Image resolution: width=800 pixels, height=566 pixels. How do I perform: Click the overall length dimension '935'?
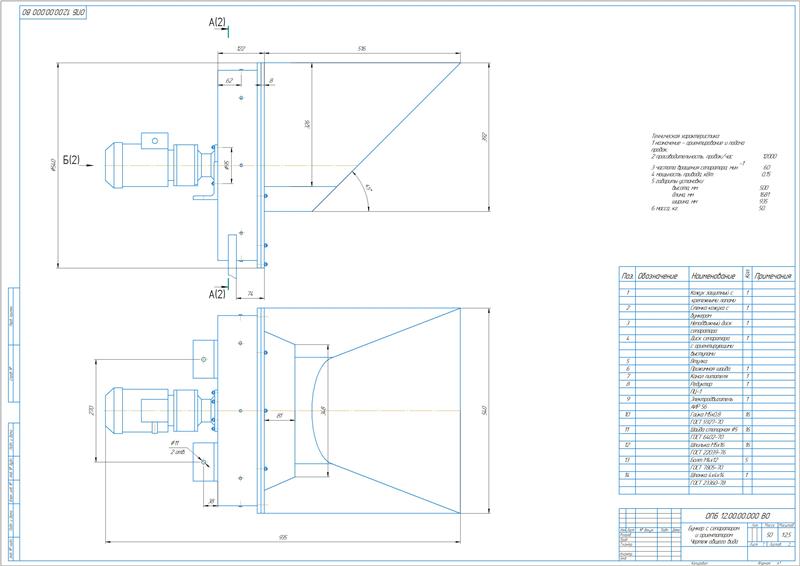(283, 537)
